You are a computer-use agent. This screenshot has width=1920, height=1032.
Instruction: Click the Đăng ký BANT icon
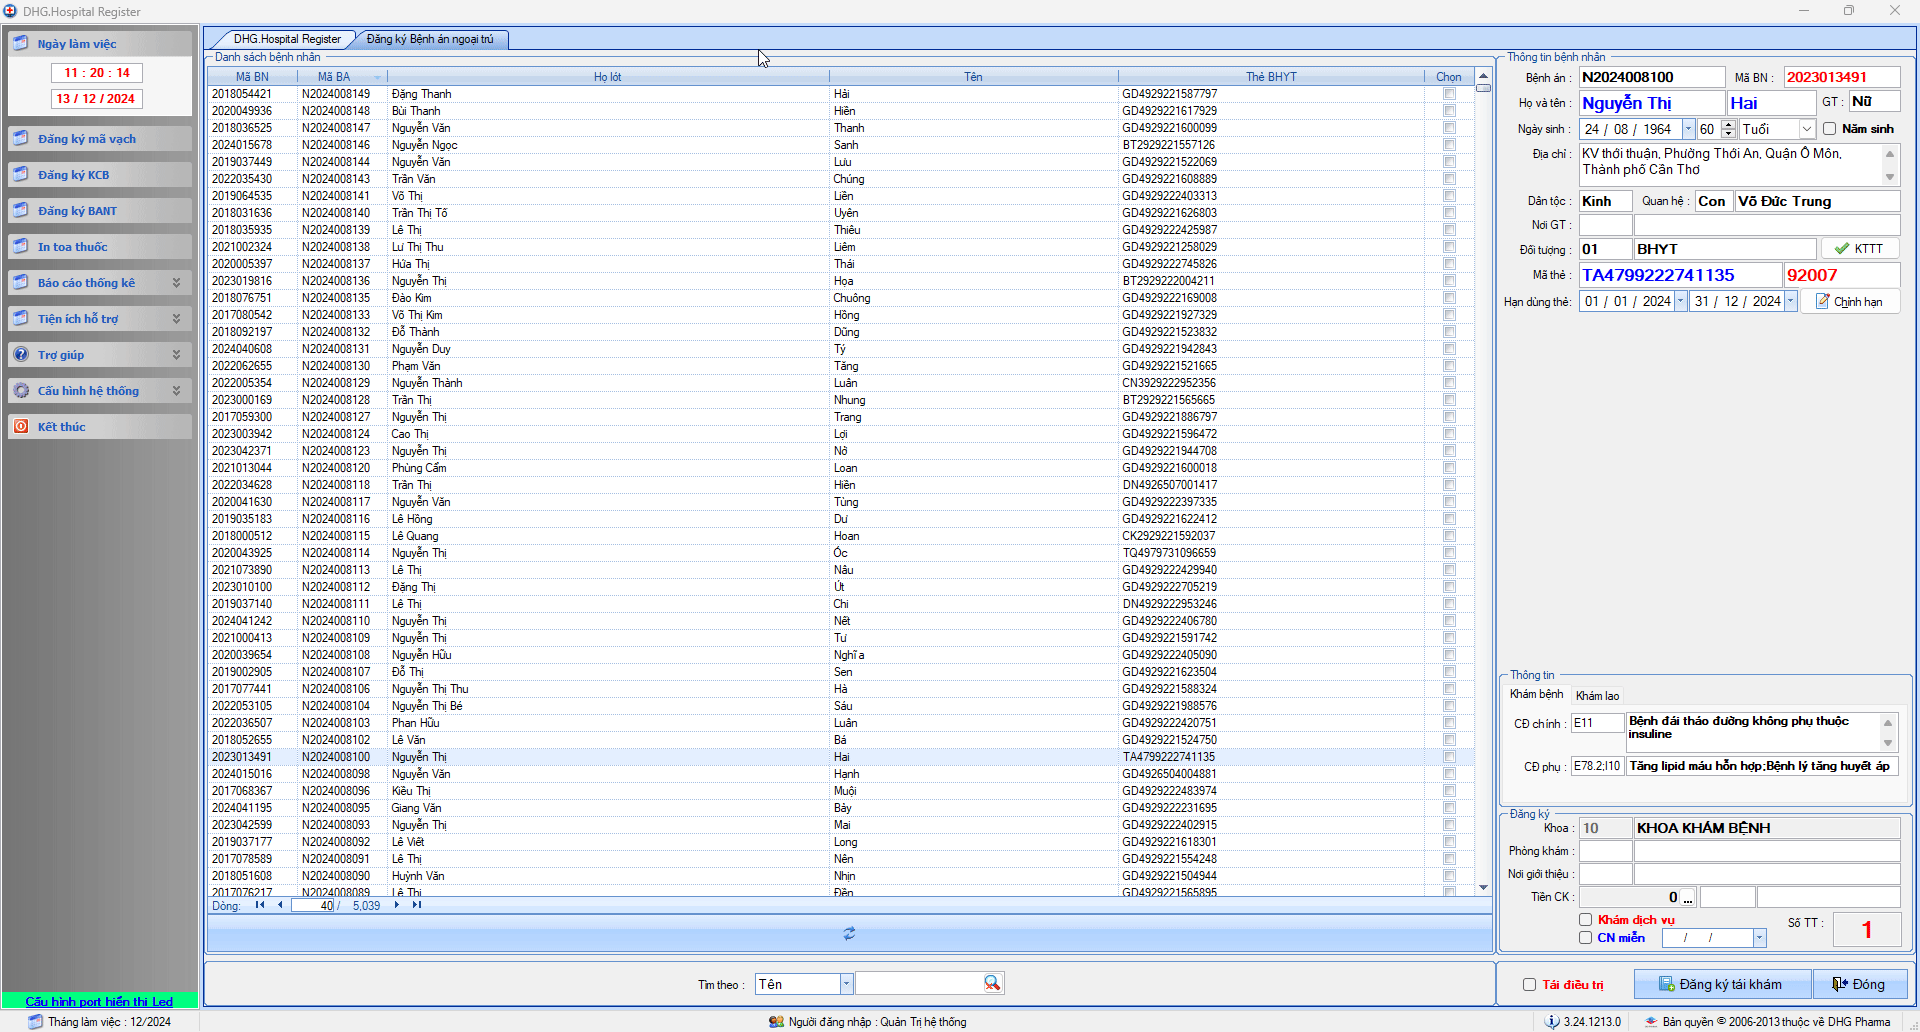click(x=21, y=210)
